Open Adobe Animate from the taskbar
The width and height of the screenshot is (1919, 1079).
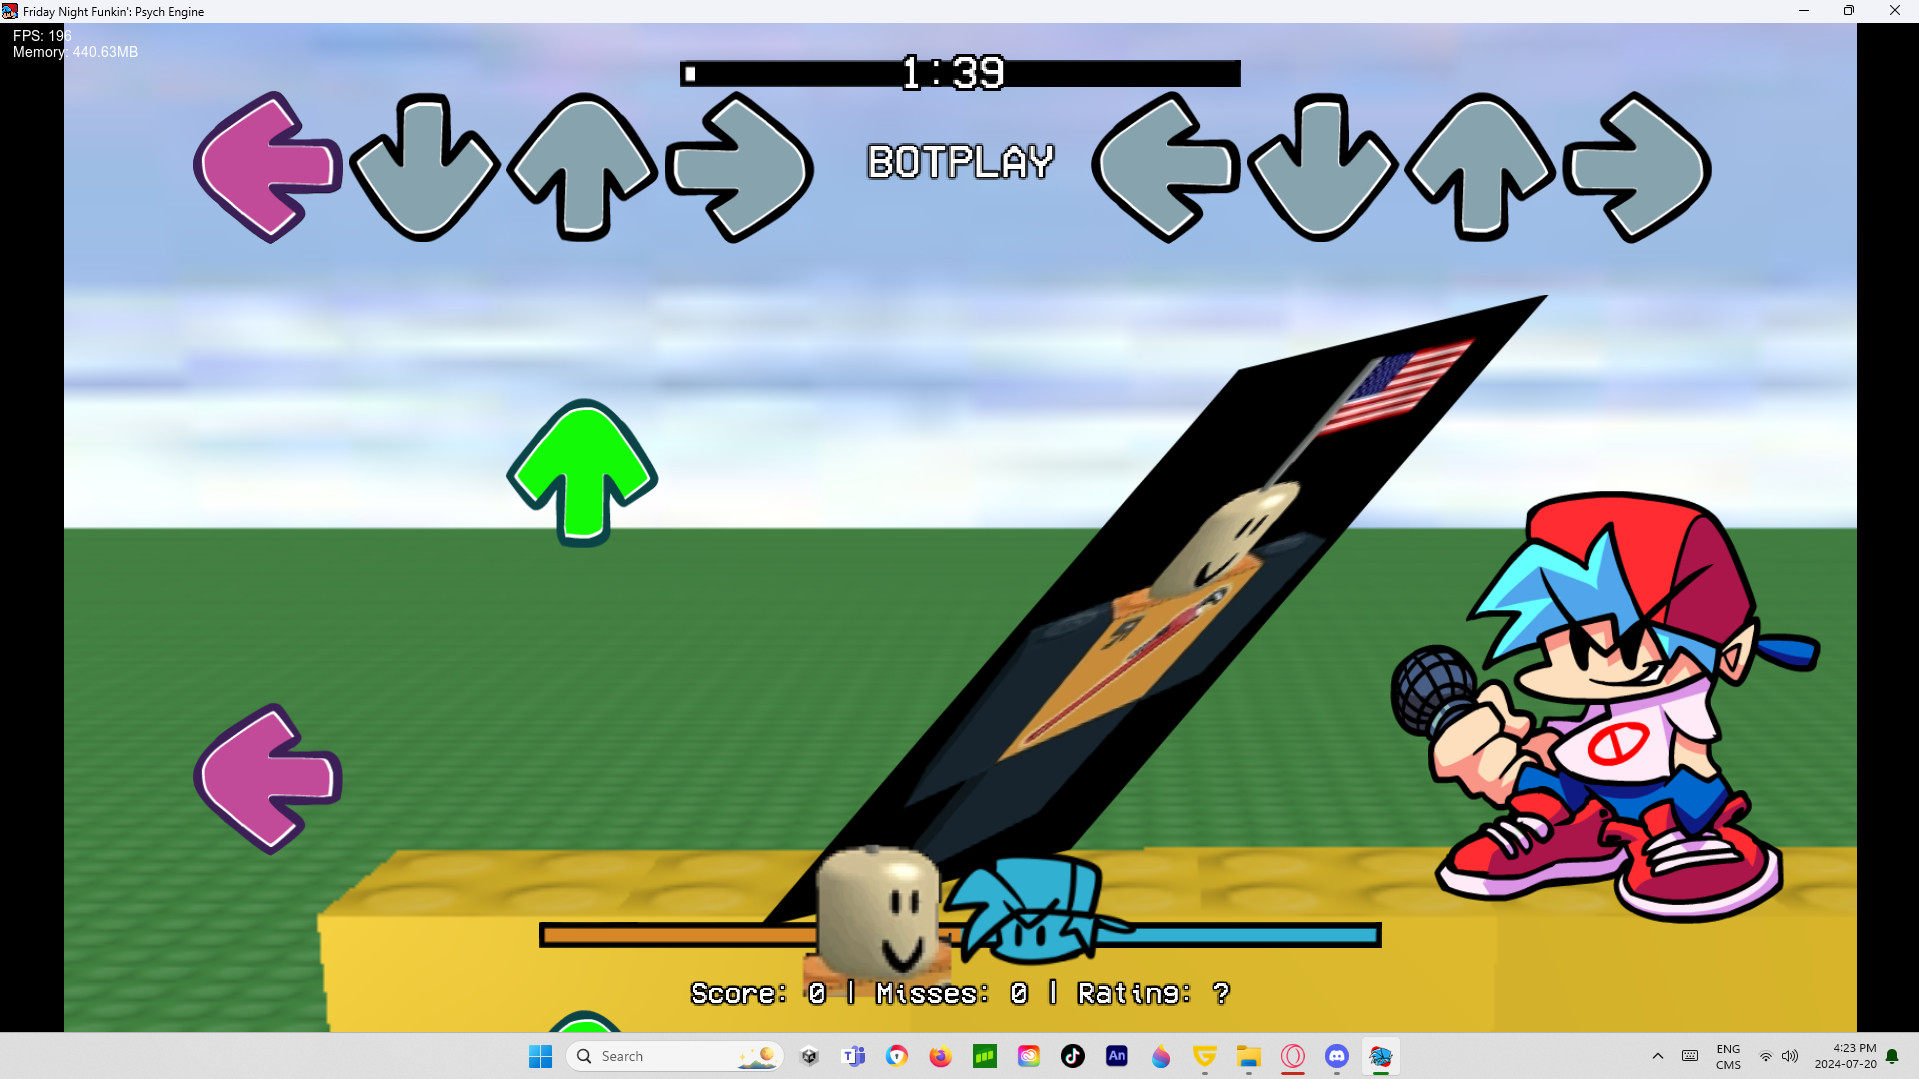(1117, 1056)
